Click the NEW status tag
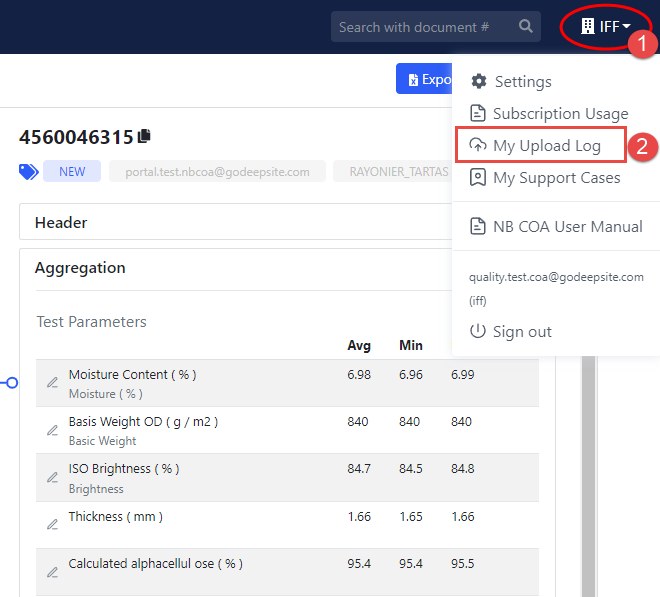Viewport: 660px width, 597px height. (72, 171)
